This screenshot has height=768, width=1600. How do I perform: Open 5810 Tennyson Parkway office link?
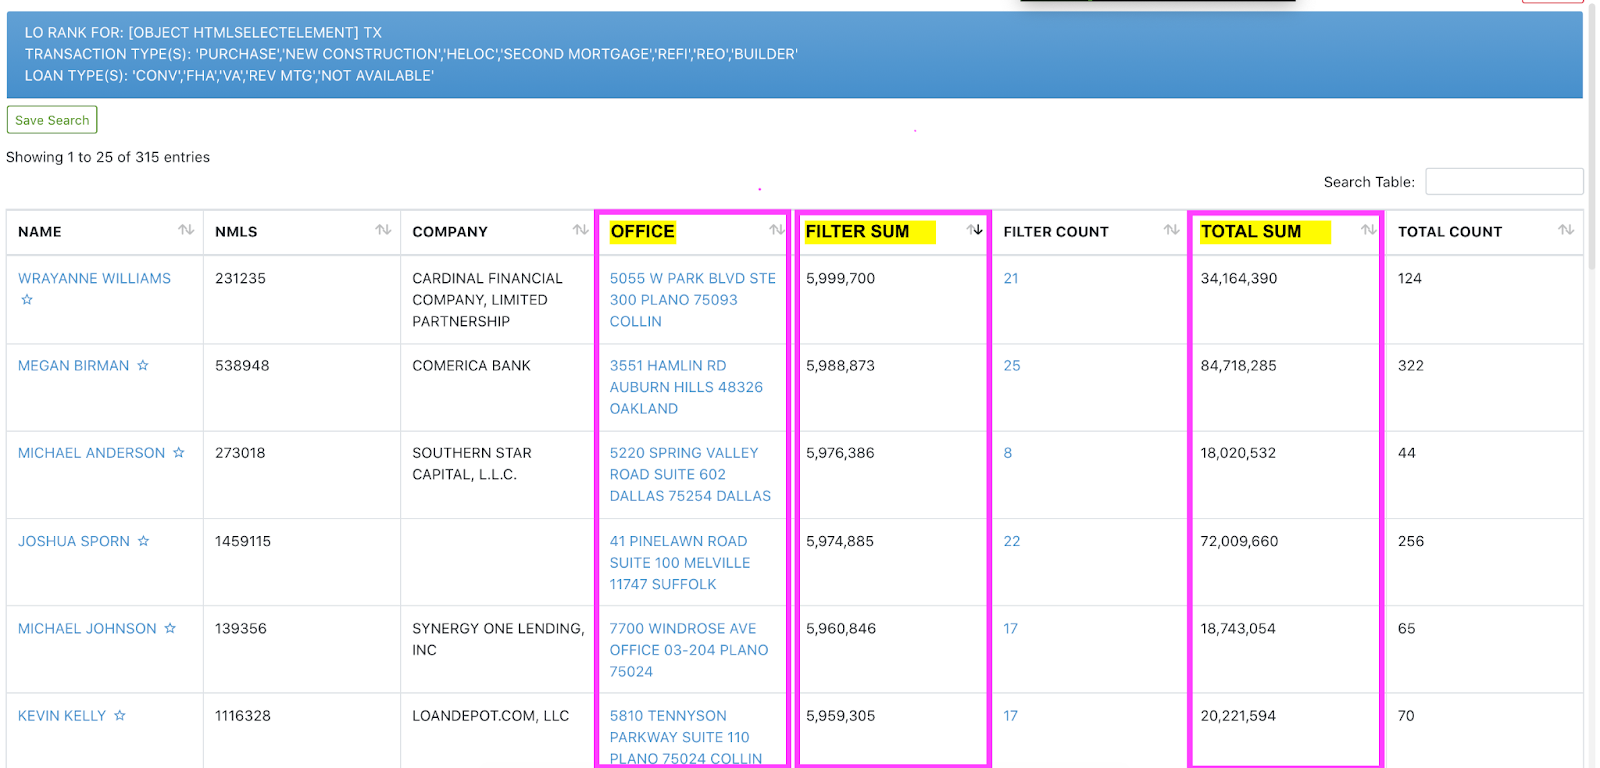[686, 737]
